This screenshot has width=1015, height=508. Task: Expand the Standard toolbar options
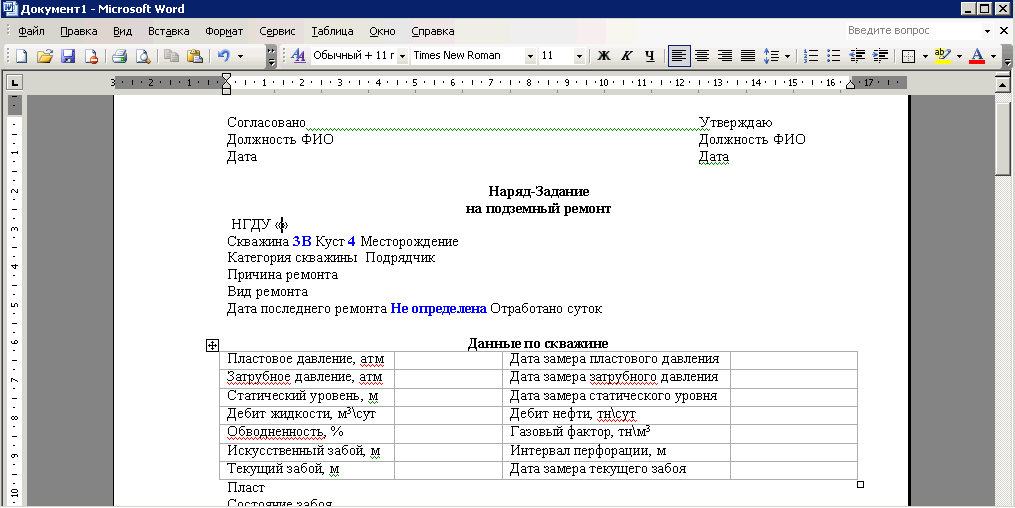271,56
